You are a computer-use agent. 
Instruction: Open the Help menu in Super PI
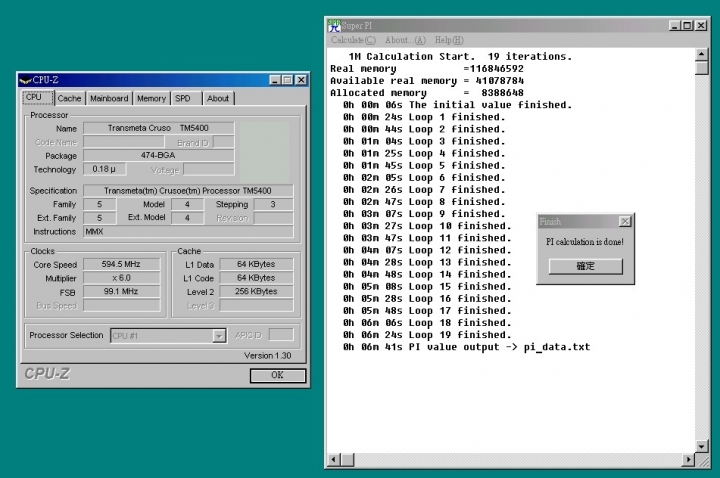pos(449,40)
